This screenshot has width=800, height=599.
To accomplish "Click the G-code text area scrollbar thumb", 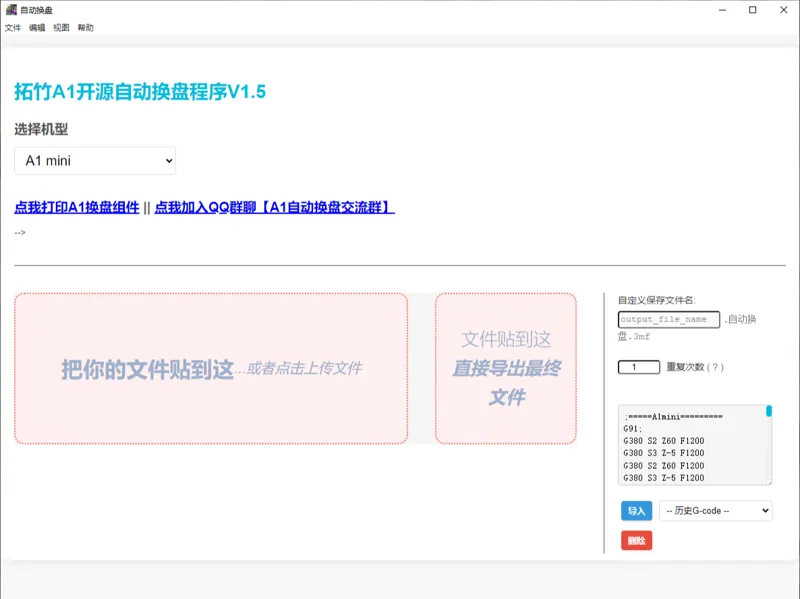I will click(x=769, y=411).
